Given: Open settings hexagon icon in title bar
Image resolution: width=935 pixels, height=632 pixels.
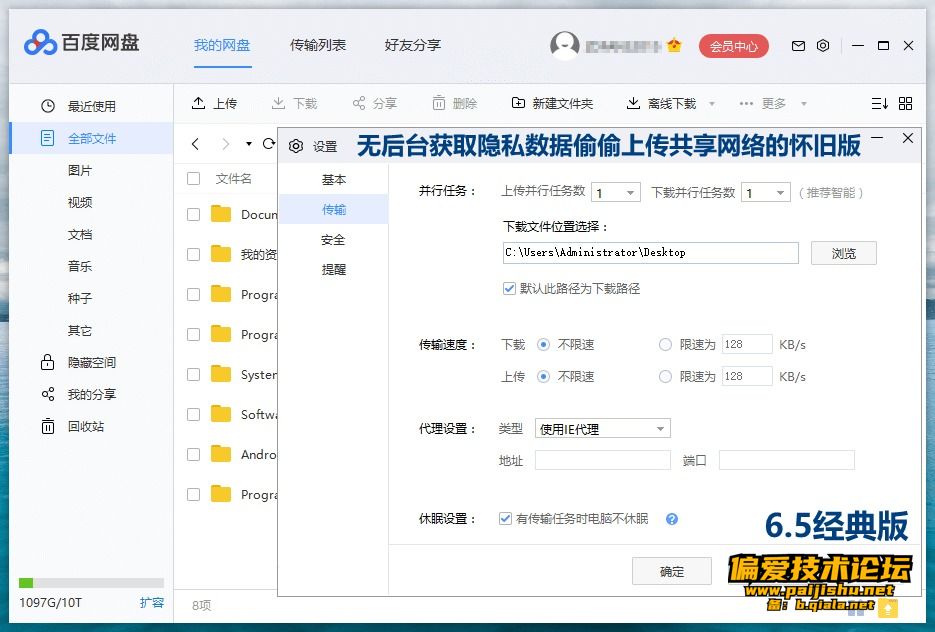Looking at the screenshot, I should 823,45.
